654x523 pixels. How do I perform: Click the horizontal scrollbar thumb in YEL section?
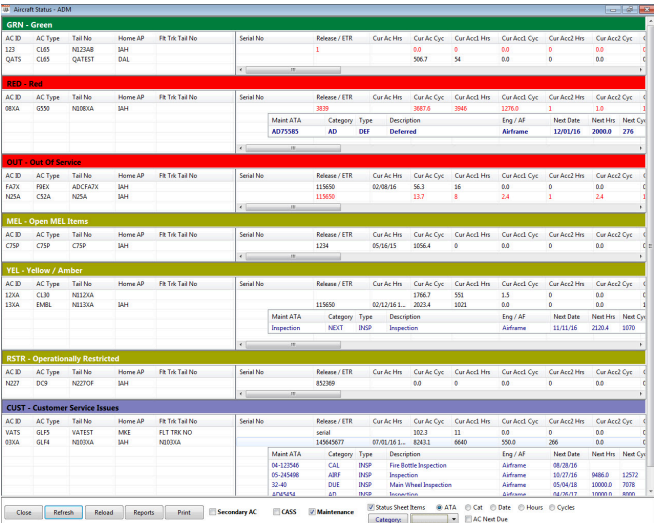click(x=293, y=344)
